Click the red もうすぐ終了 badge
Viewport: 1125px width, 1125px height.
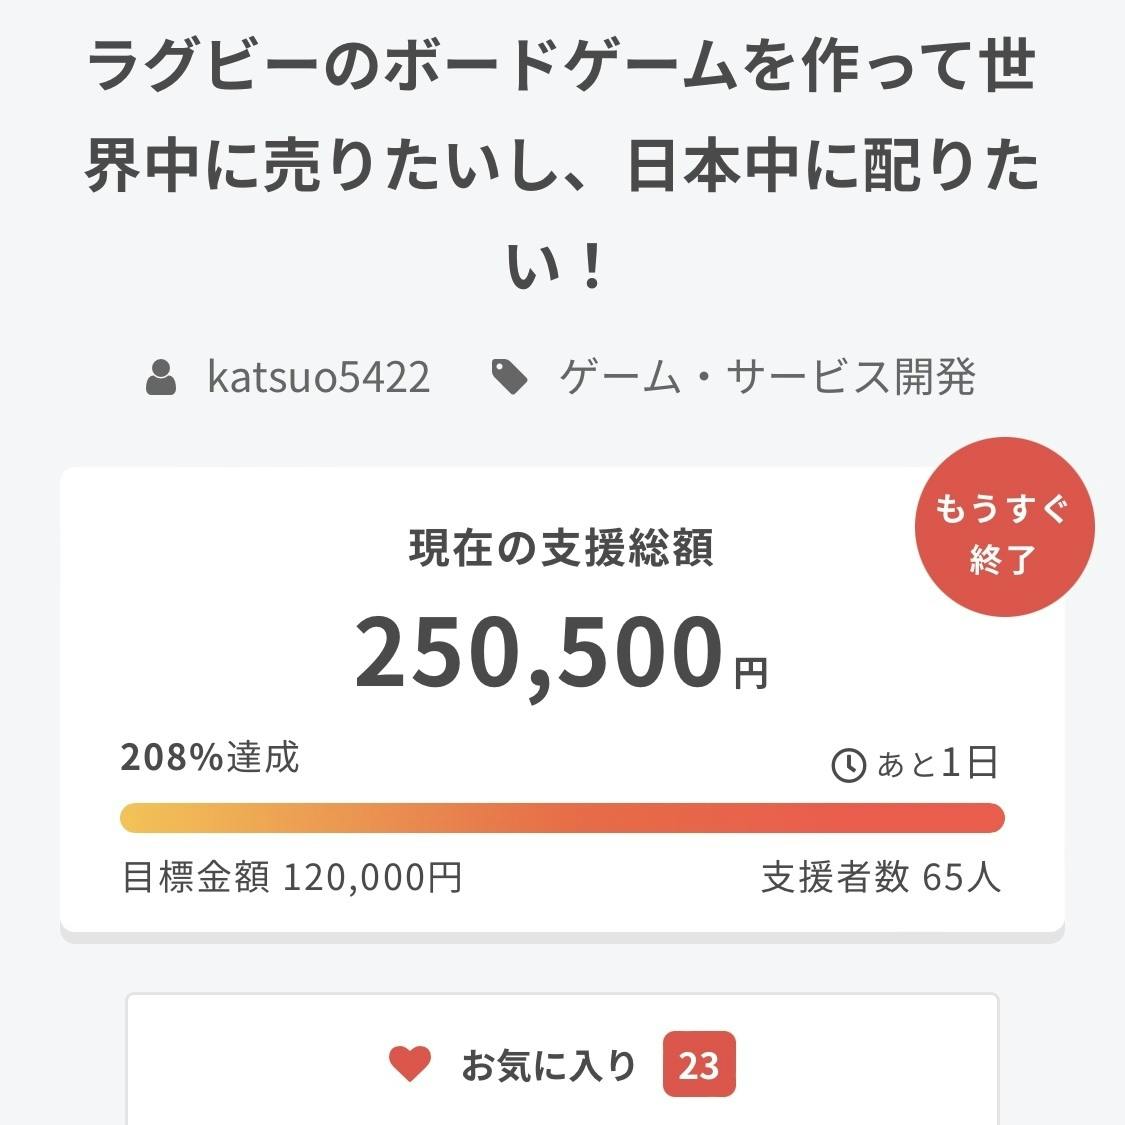[x=1003, y=527]
